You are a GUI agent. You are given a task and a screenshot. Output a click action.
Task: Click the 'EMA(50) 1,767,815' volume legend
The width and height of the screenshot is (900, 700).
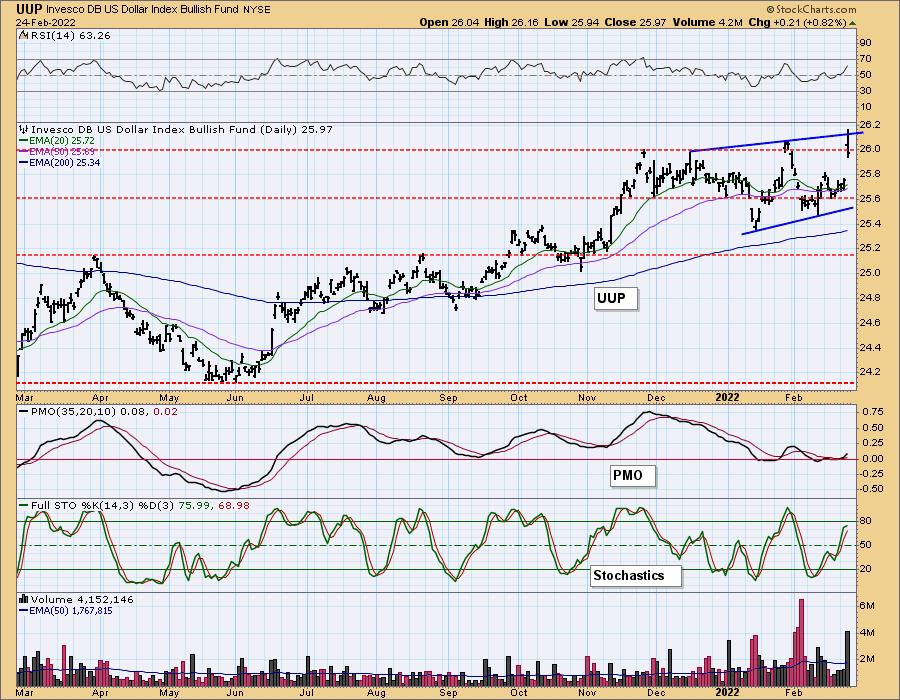click(71, 610)
